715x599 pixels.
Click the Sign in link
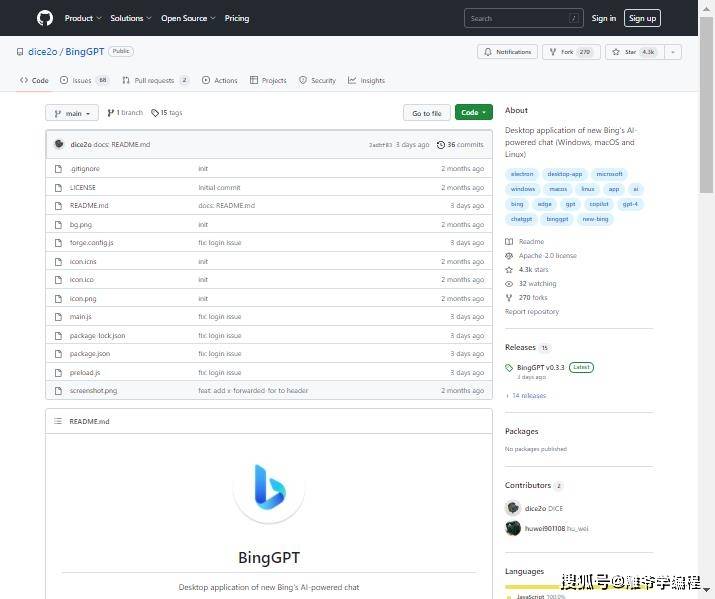point(604,18)
